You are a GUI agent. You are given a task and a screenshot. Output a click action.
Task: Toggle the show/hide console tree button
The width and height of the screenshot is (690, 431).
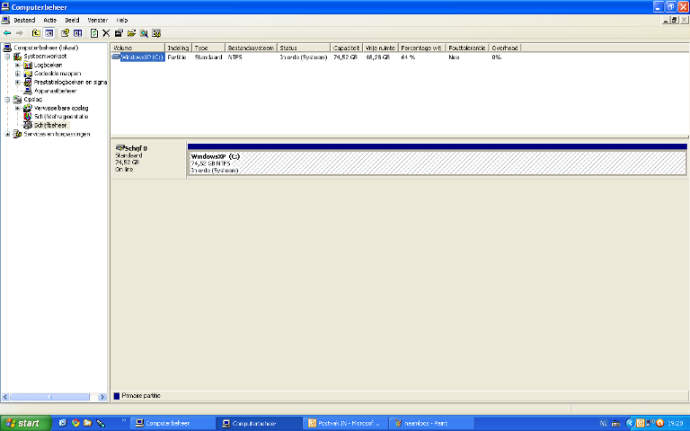[49, 33]
